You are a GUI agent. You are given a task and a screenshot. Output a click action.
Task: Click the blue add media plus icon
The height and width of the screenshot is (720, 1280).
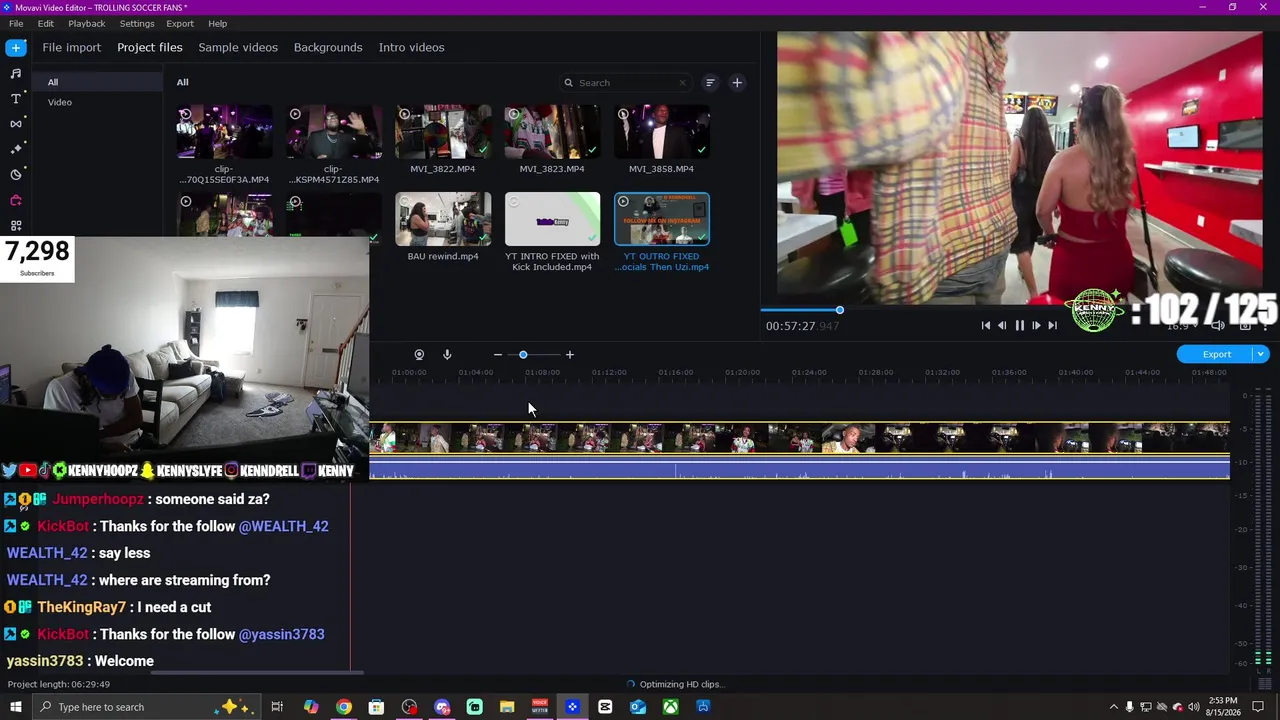(x=15, y=47)
